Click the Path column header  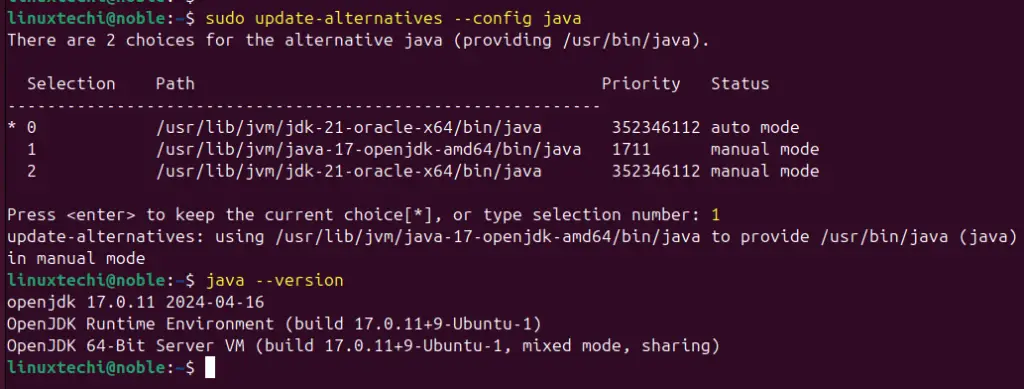[x=175, y=84]
